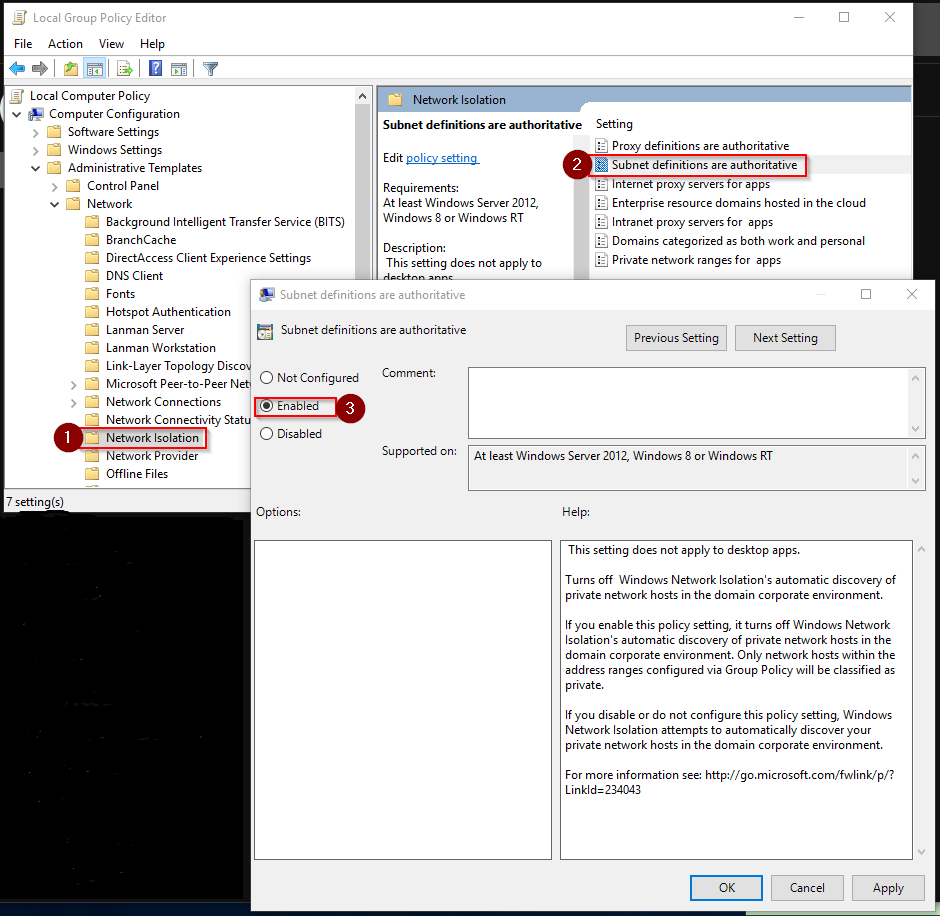Screen dimensions: 940x916
Task: Click the Cancel button
Action: (807, 888)
